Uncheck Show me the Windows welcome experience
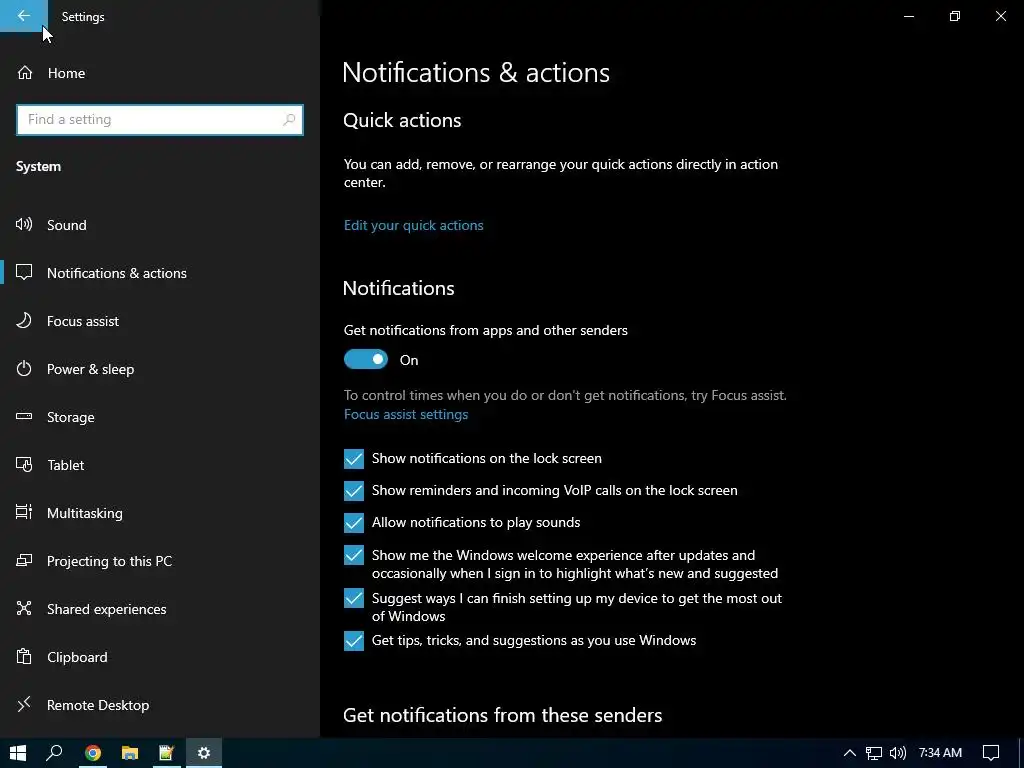 354,555
